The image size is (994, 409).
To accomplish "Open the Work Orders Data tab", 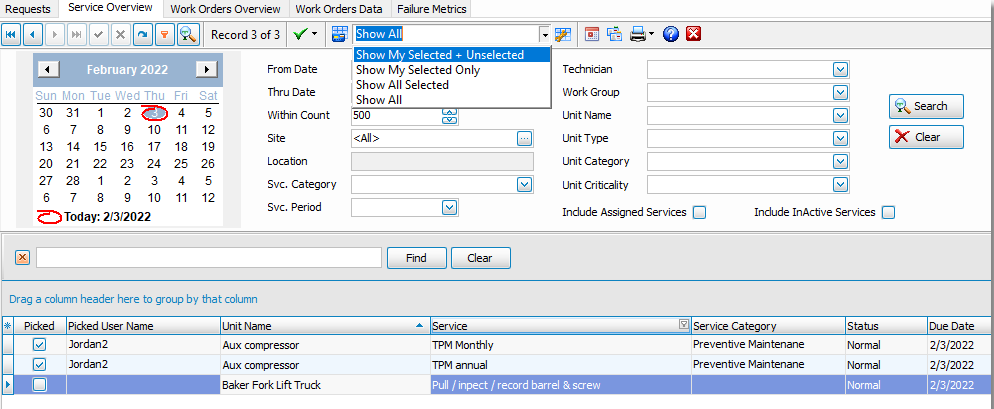I will [339, 9].
